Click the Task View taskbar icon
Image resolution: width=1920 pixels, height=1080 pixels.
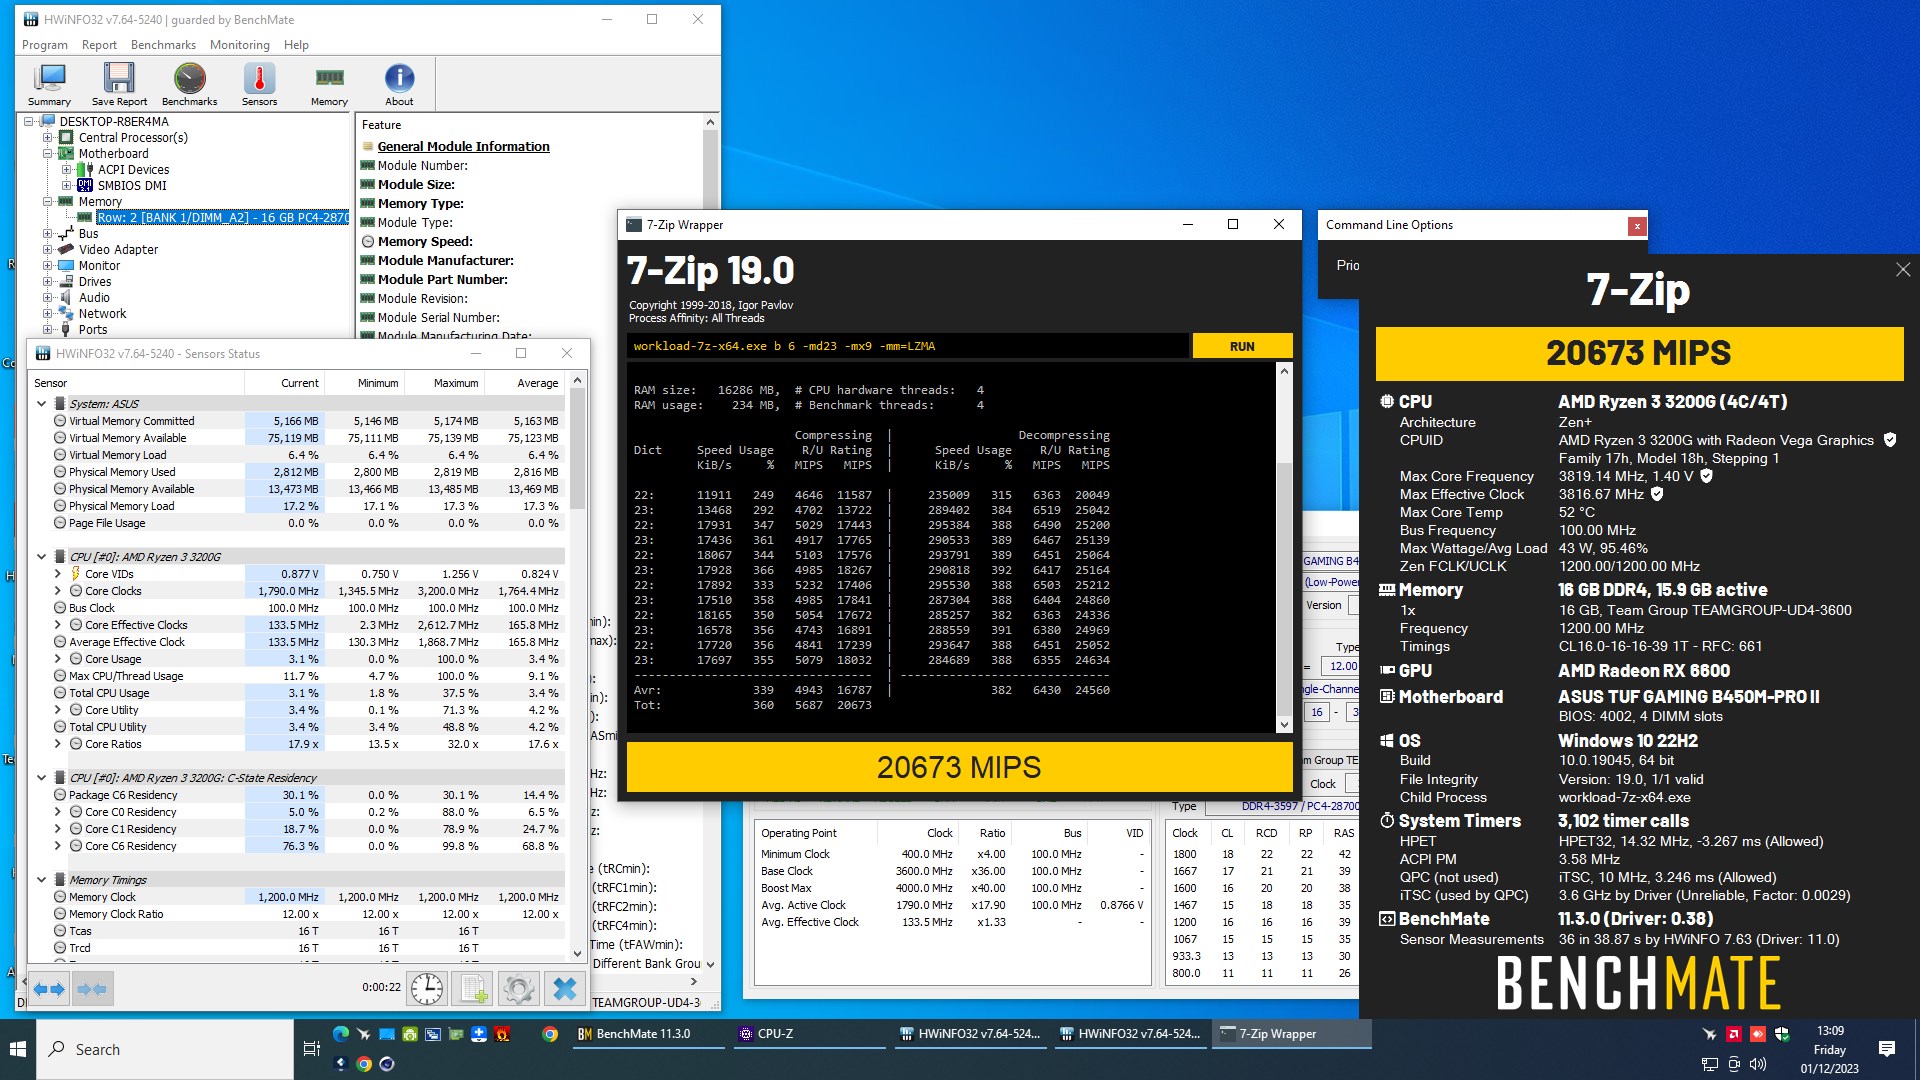(311, 1049)
